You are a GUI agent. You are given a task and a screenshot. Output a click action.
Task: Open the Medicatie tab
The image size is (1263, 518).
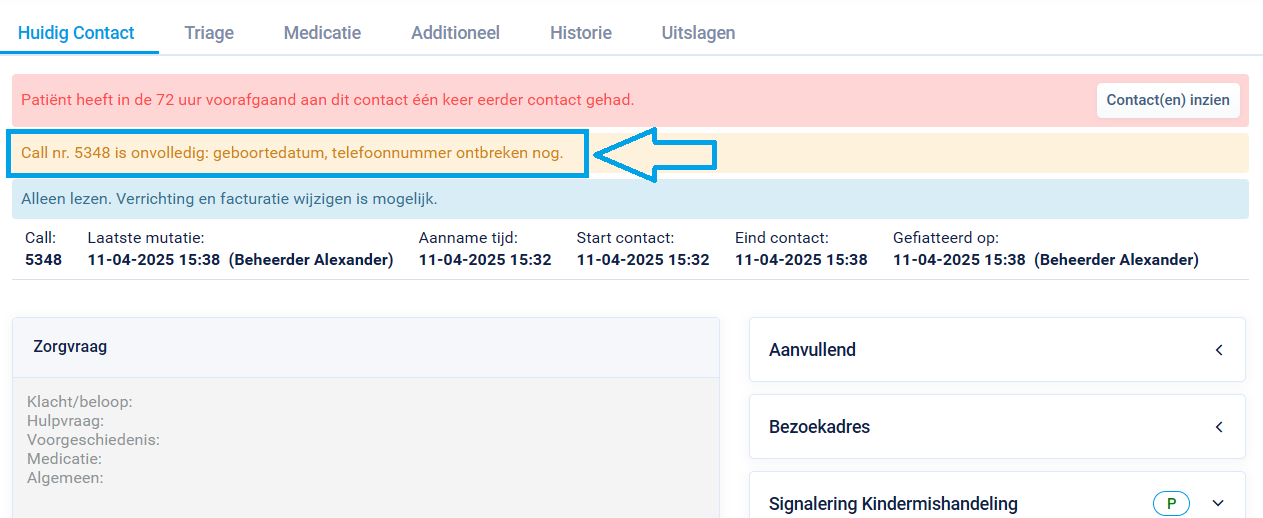[x=322, y=32]
